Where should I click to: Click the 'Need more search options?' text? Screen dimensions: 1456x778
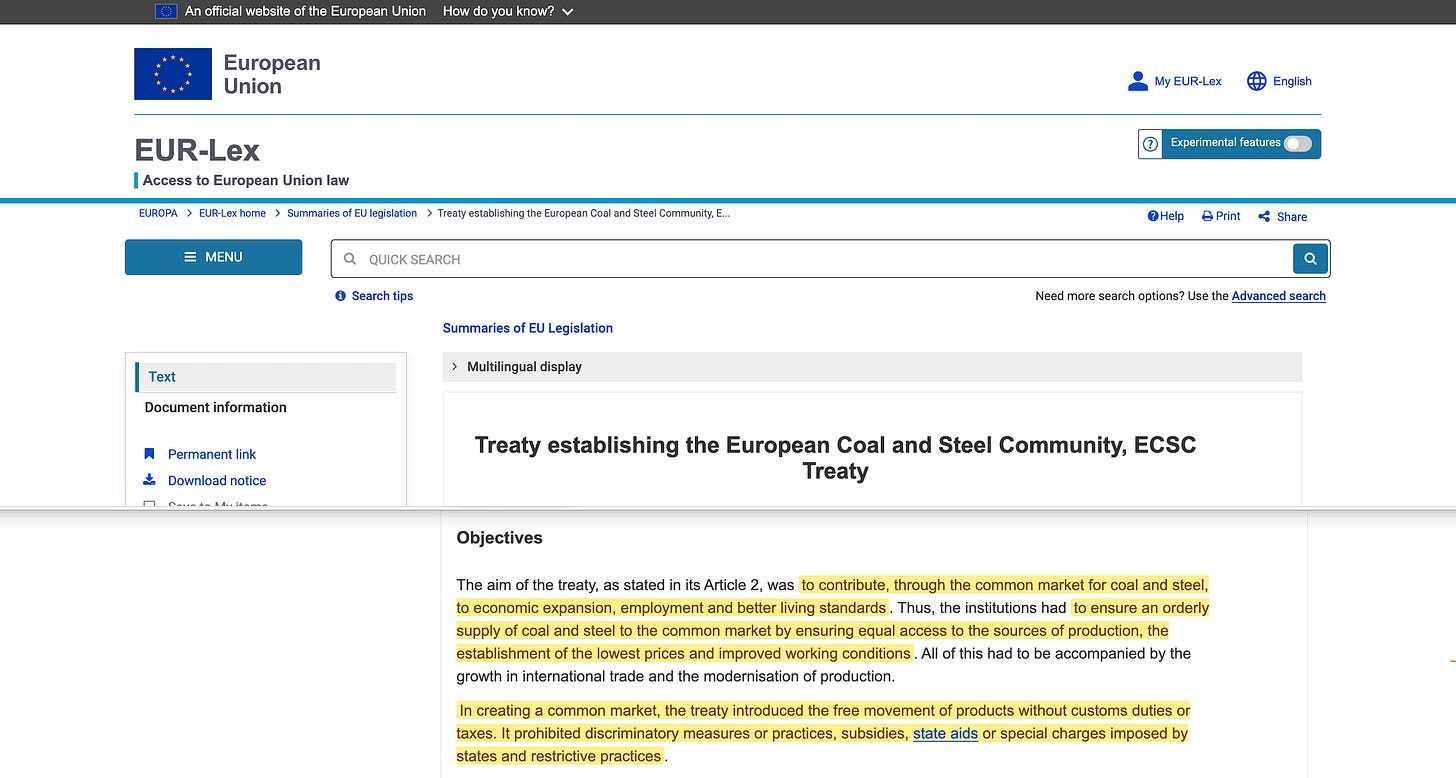(x=1110, y=296)
